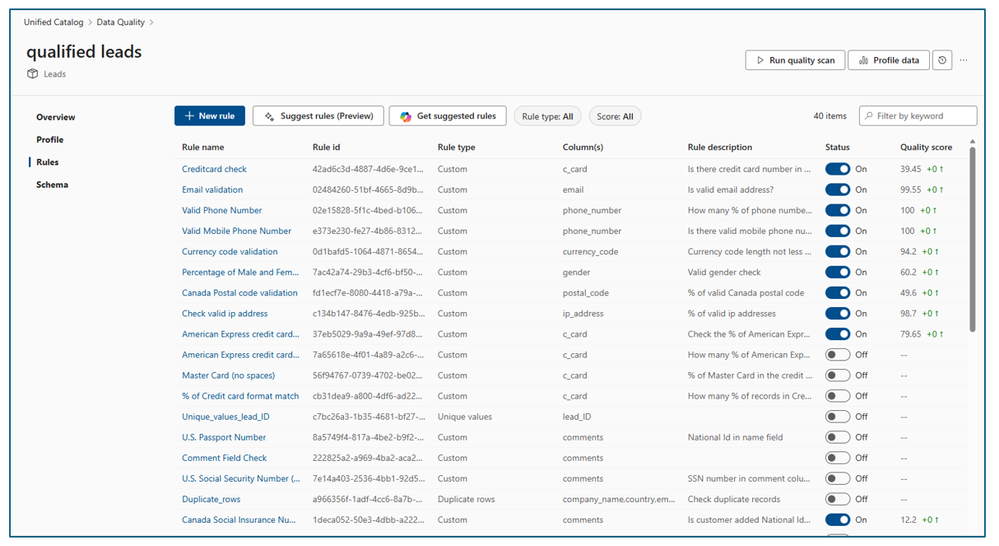Open Rule type: All filter

[547, 117]
